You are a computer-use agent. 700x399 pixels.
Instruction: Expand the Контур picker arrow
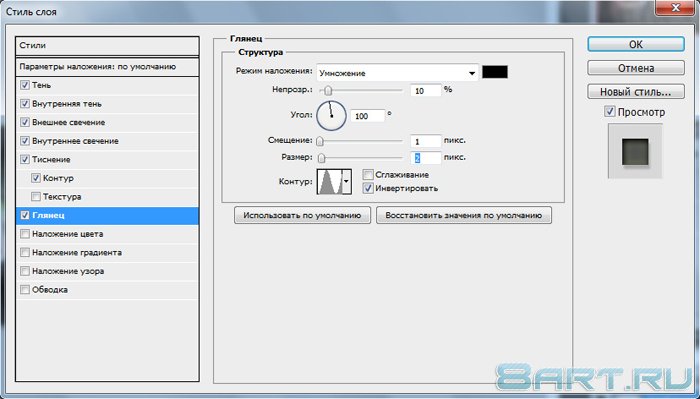pyautogui.click(x=346, y=182)
